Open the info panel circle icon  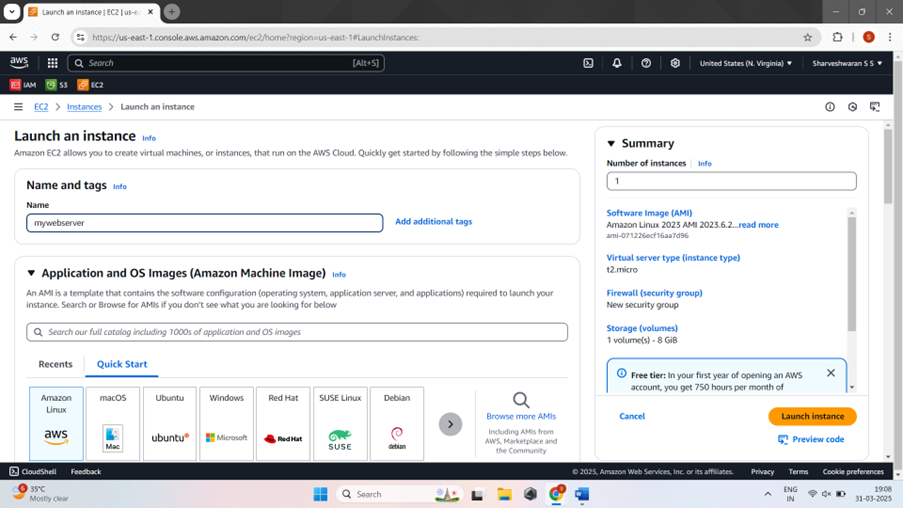(x=830, y=107)
